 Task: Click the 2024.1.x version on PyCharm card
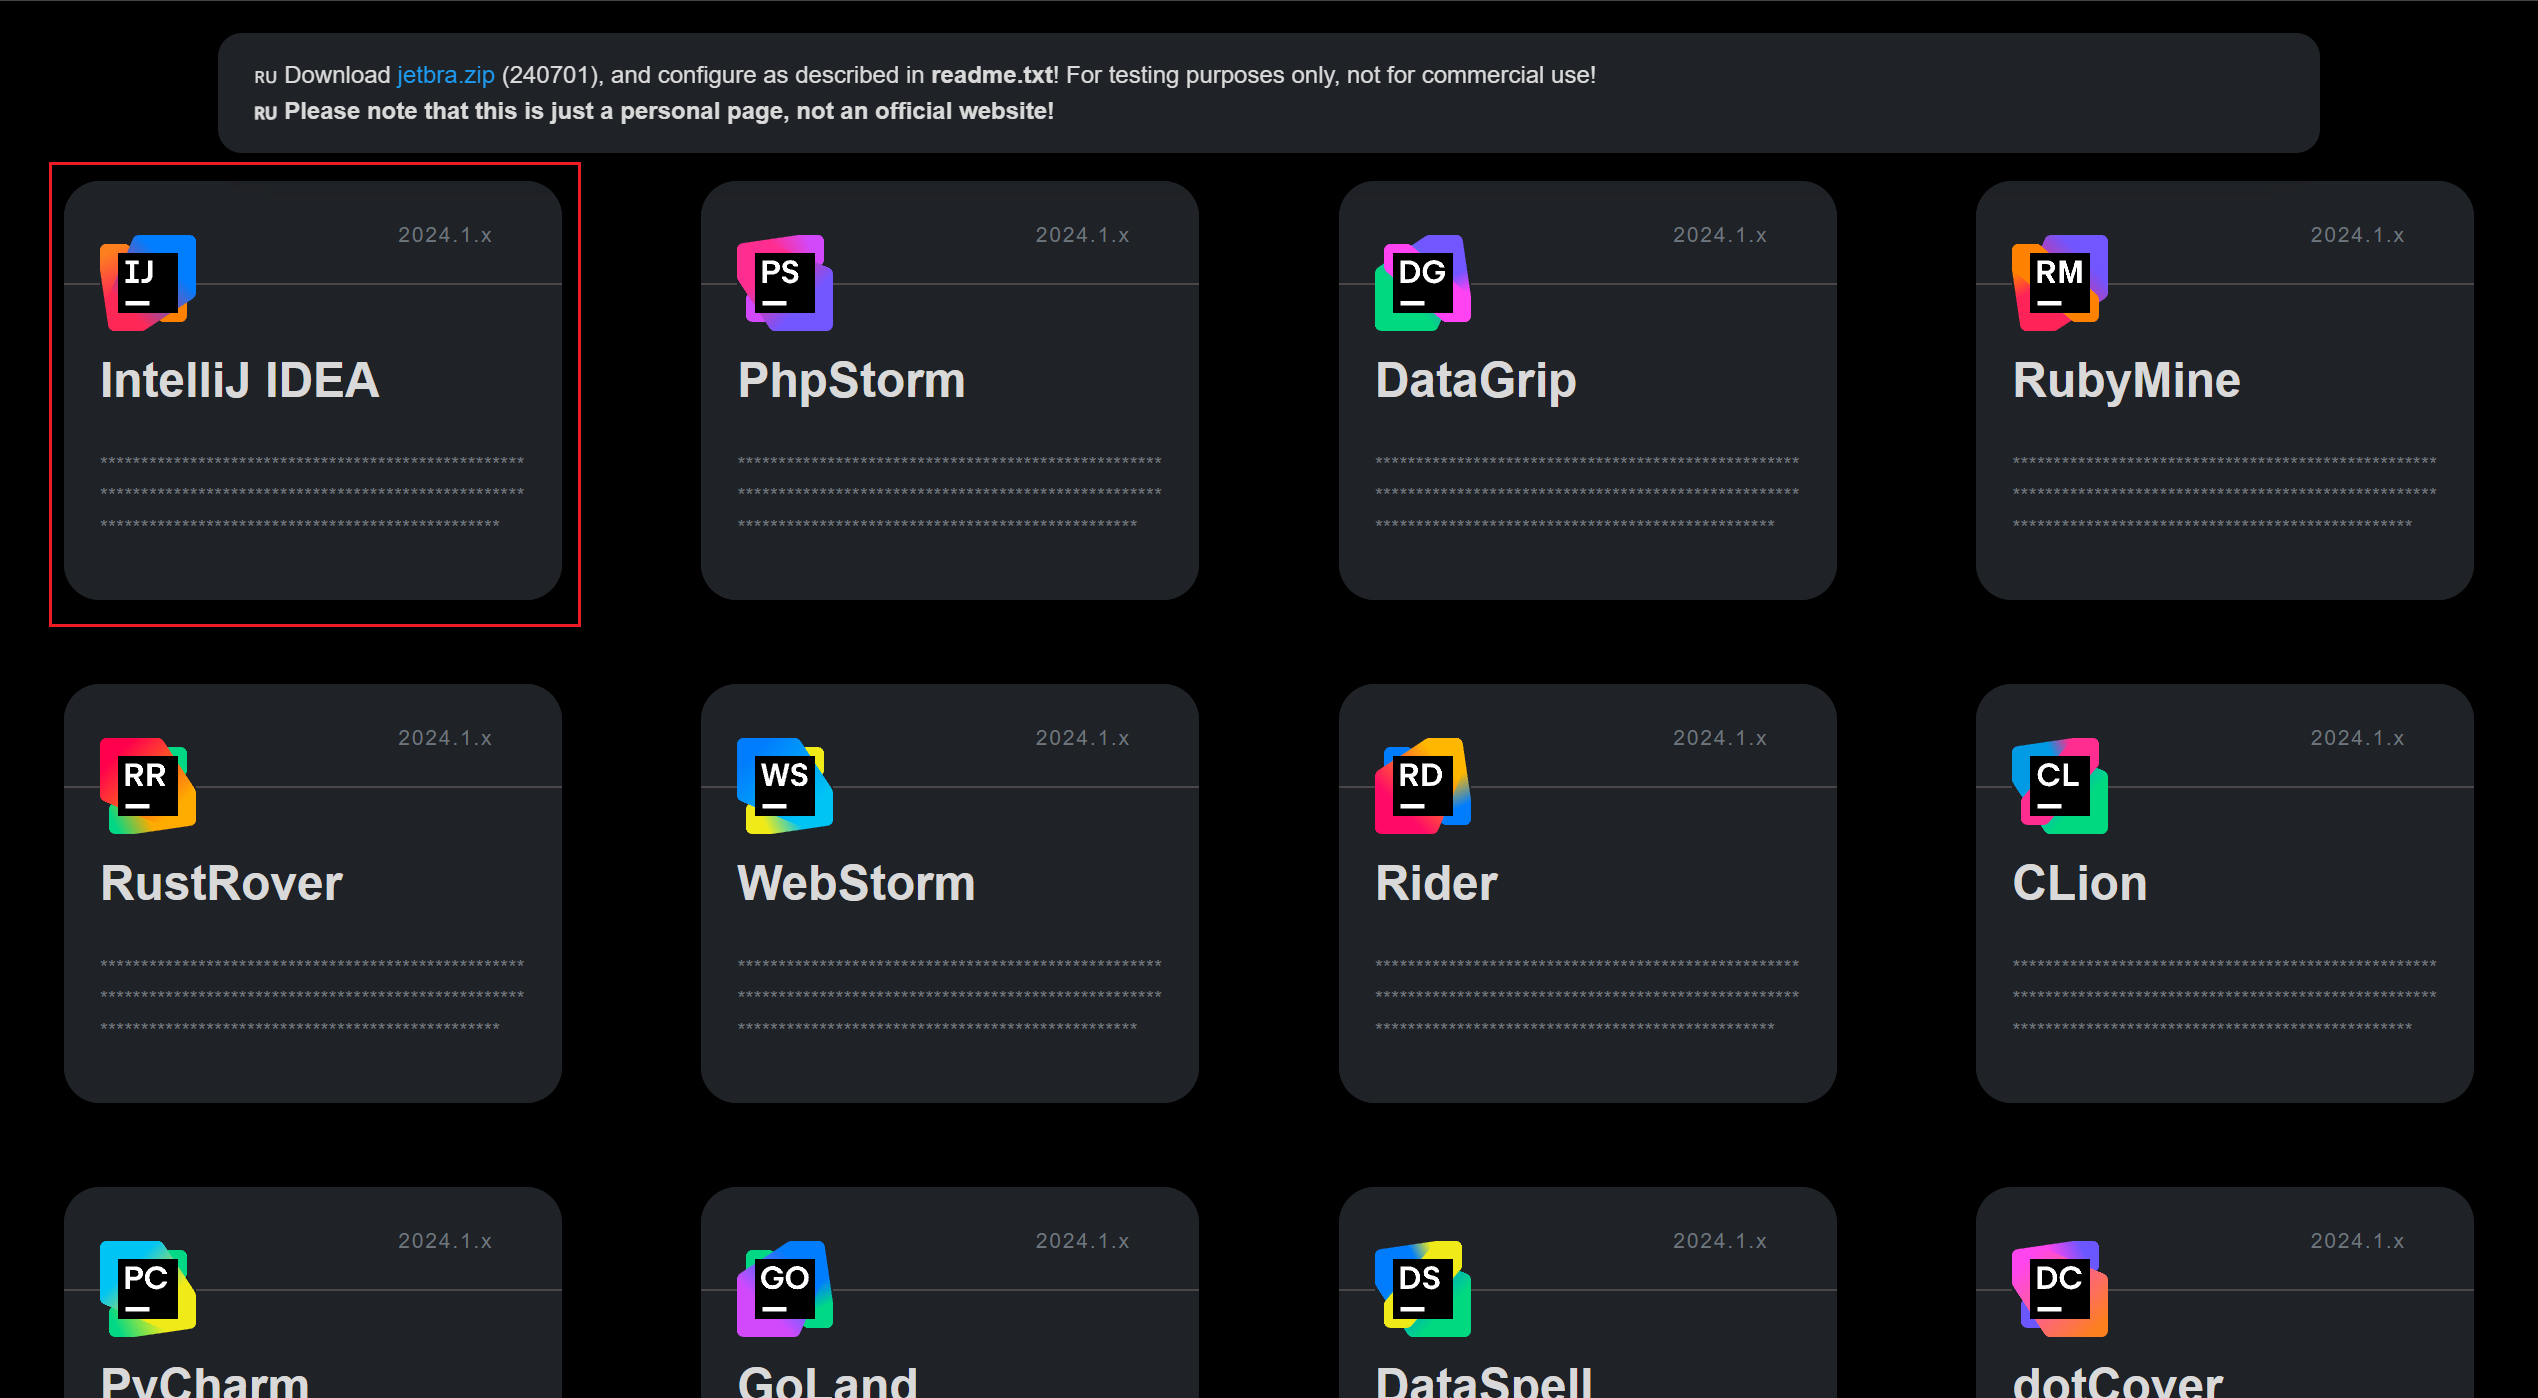tap(445, 1241)
